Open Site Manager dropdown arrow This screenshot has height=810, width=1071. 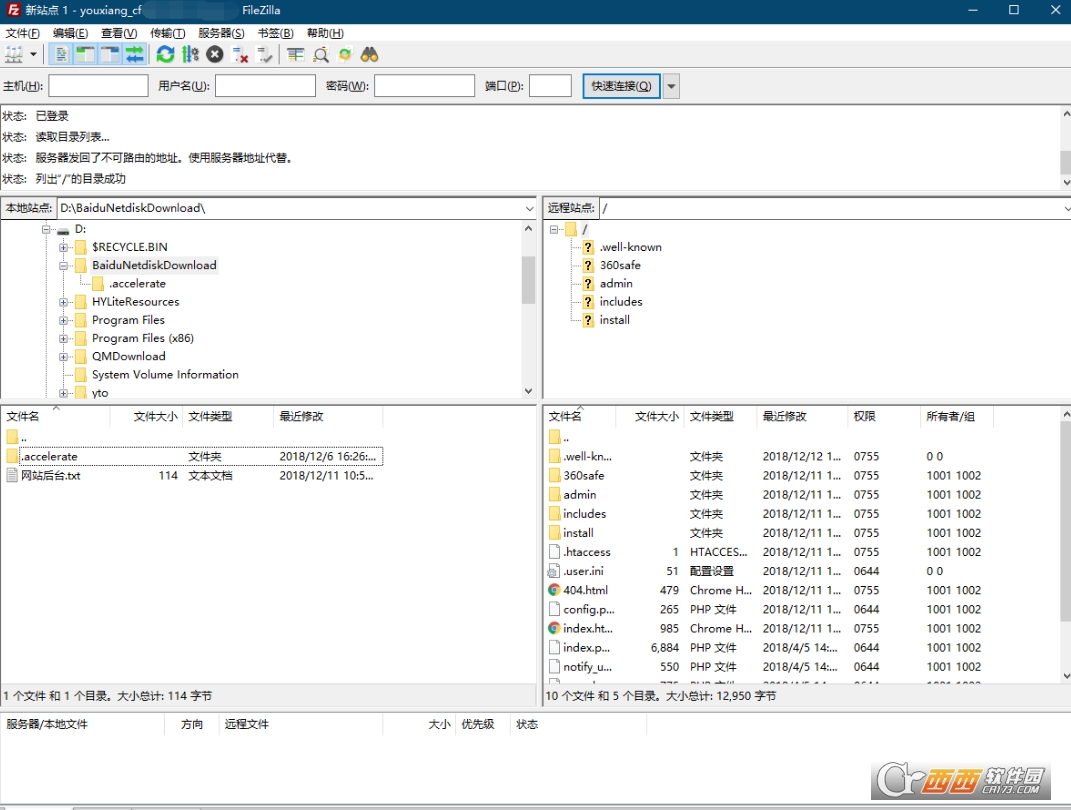click(x=33, y=55)
